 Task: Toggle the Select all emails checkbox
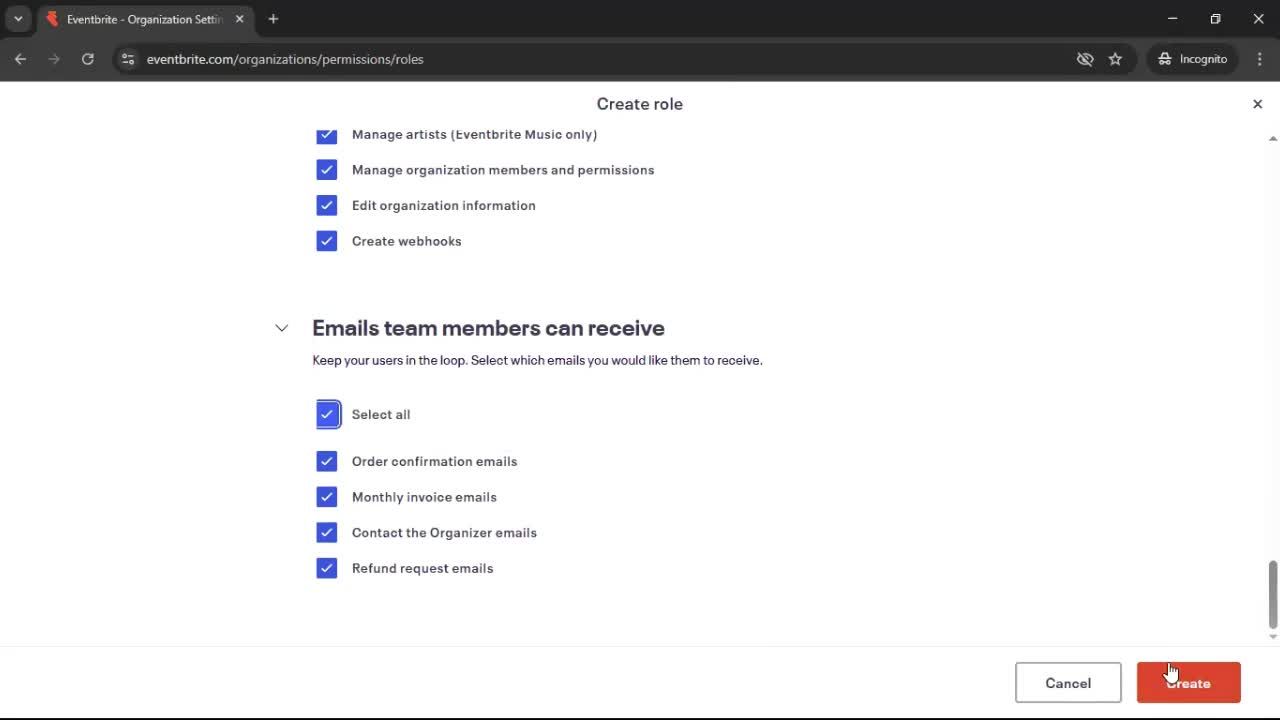click(327, 414)
